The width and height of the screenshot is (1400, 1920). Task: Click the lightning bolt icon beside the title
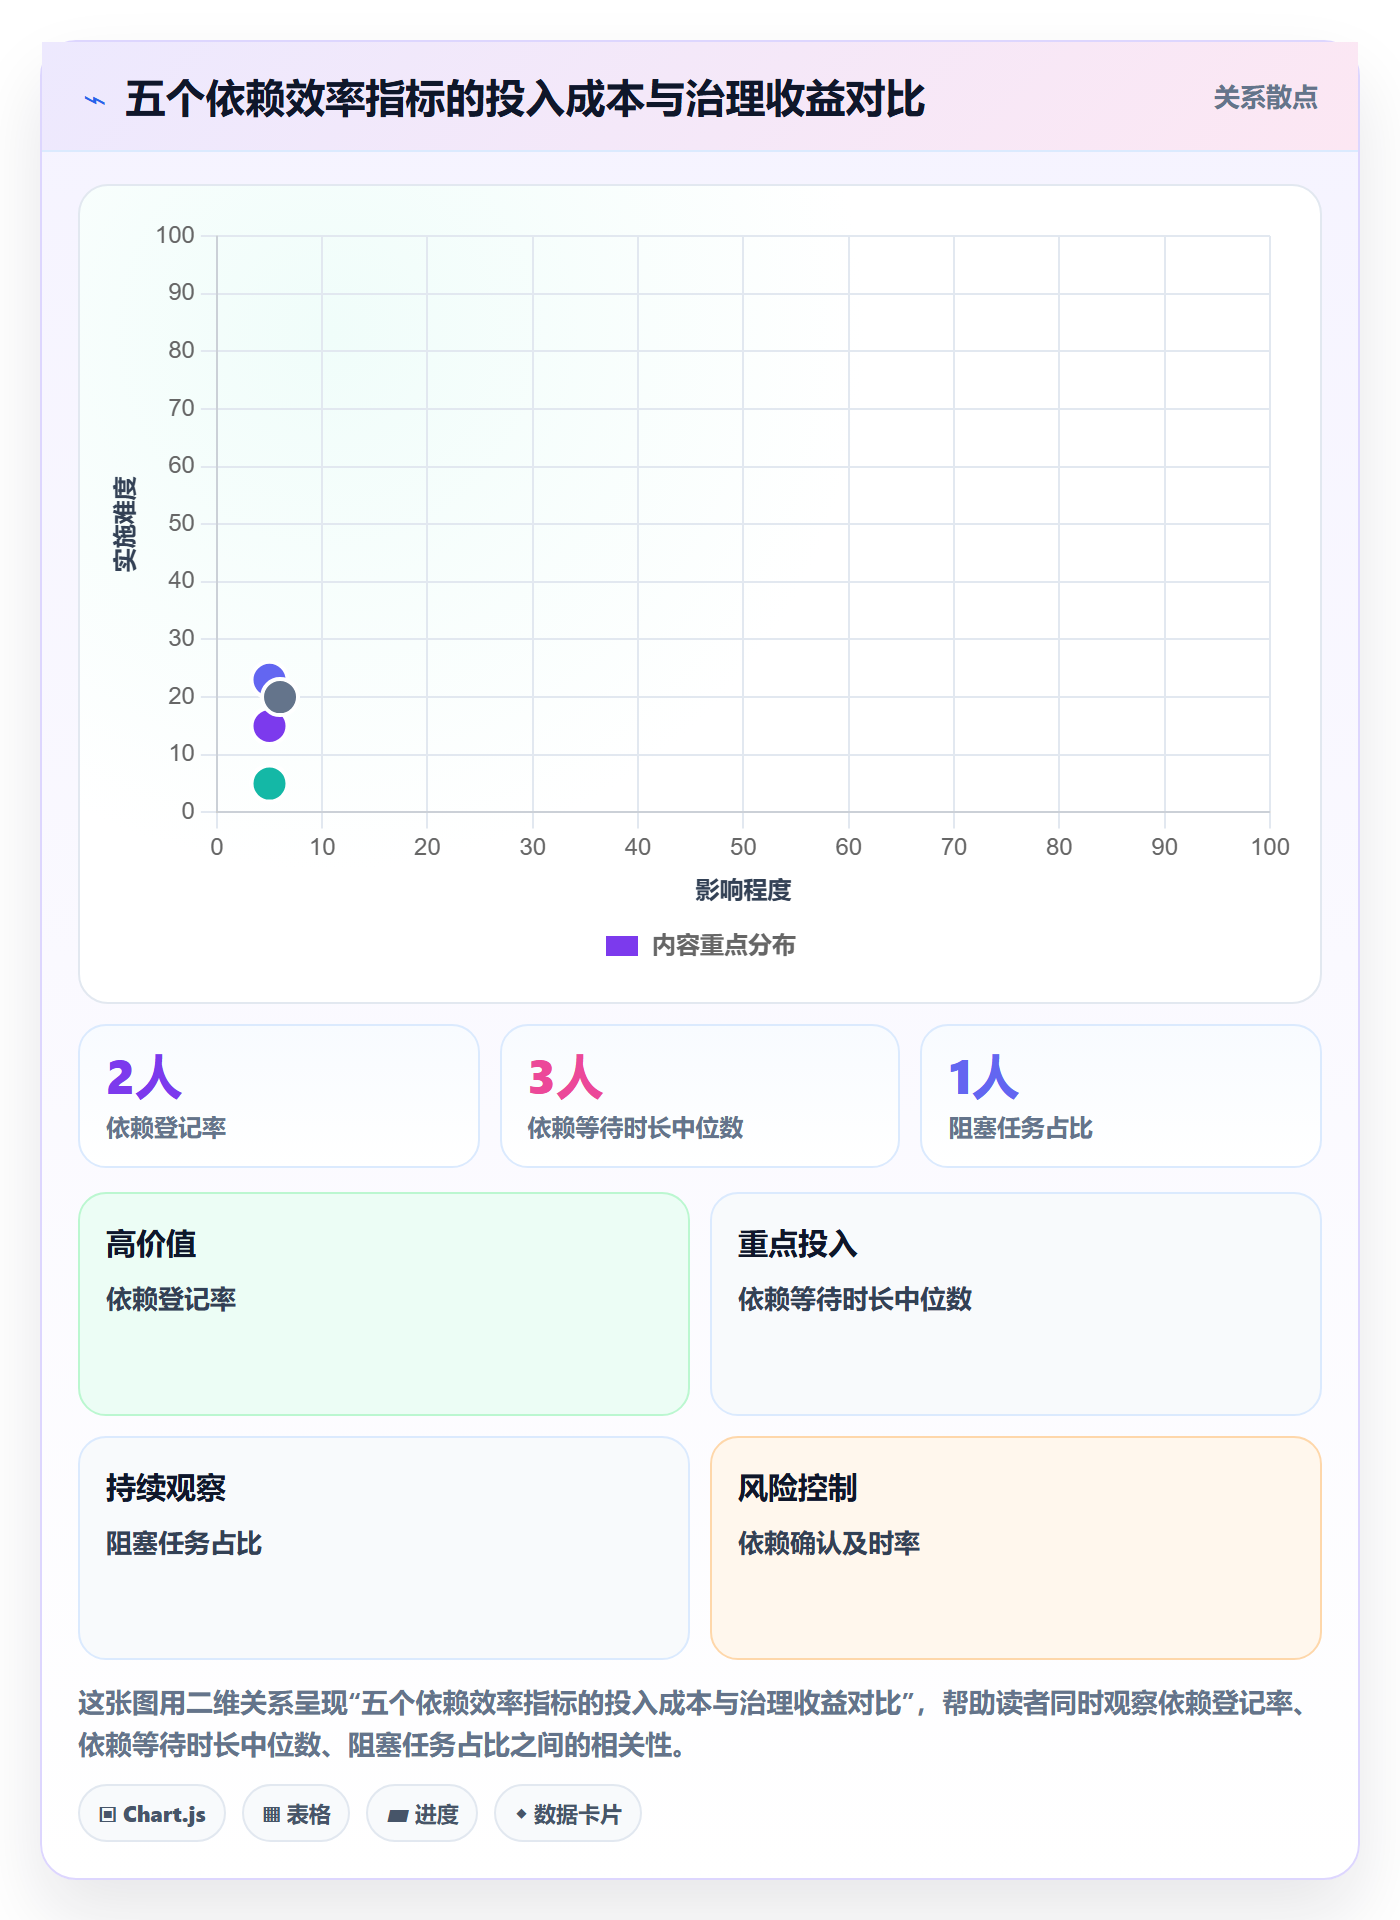tap(95, 100)
